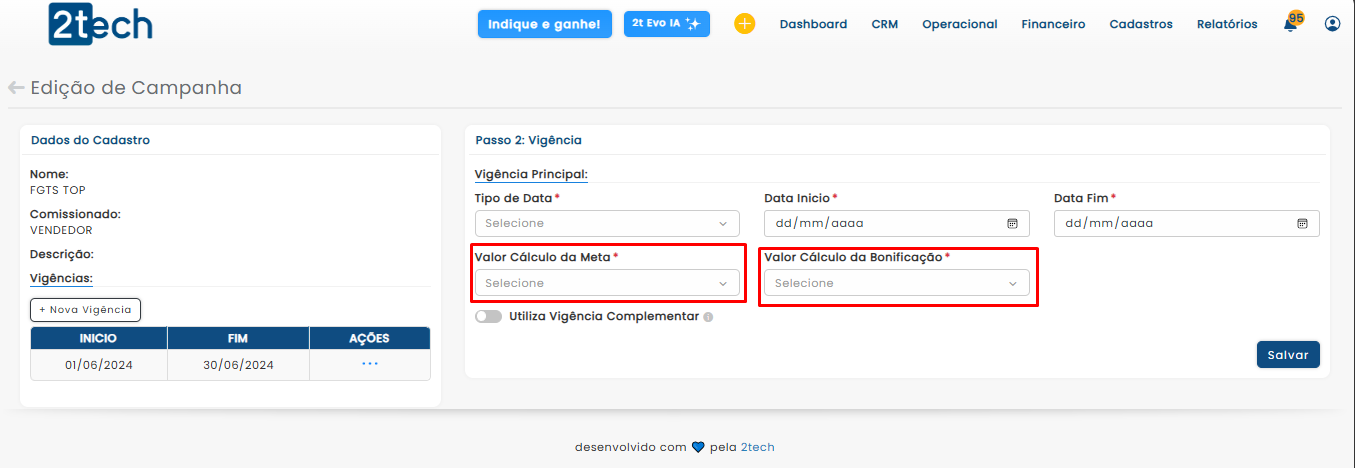Open the Dashboard menu

point(813,24)
